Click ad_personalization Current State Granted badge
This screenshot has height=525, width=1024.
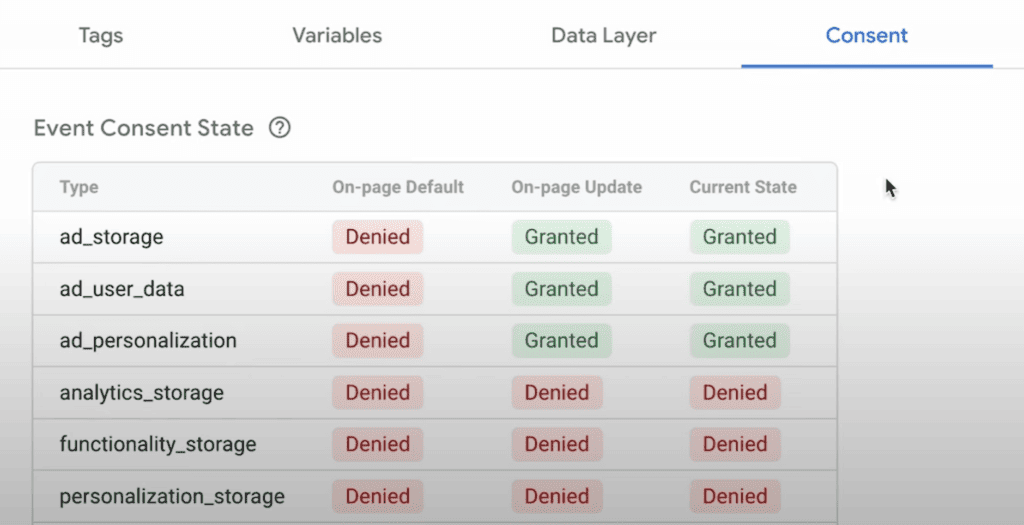pyautogui.click(x=739, y=341)
